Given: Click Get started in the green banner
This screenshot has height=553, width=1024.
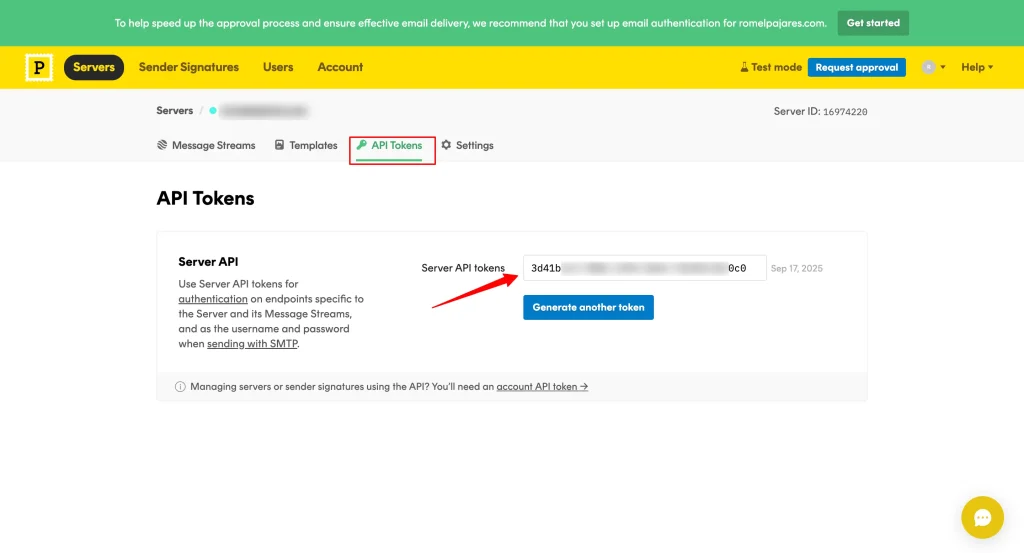Looking at the screenshot, I should (872, 23).
